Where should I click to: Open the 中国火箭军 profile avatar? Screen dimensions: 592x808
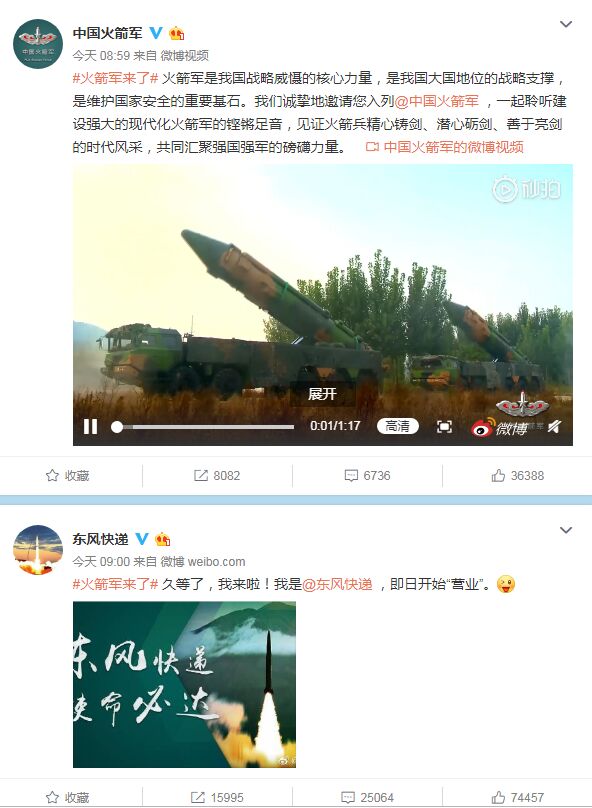coord(38,44)
